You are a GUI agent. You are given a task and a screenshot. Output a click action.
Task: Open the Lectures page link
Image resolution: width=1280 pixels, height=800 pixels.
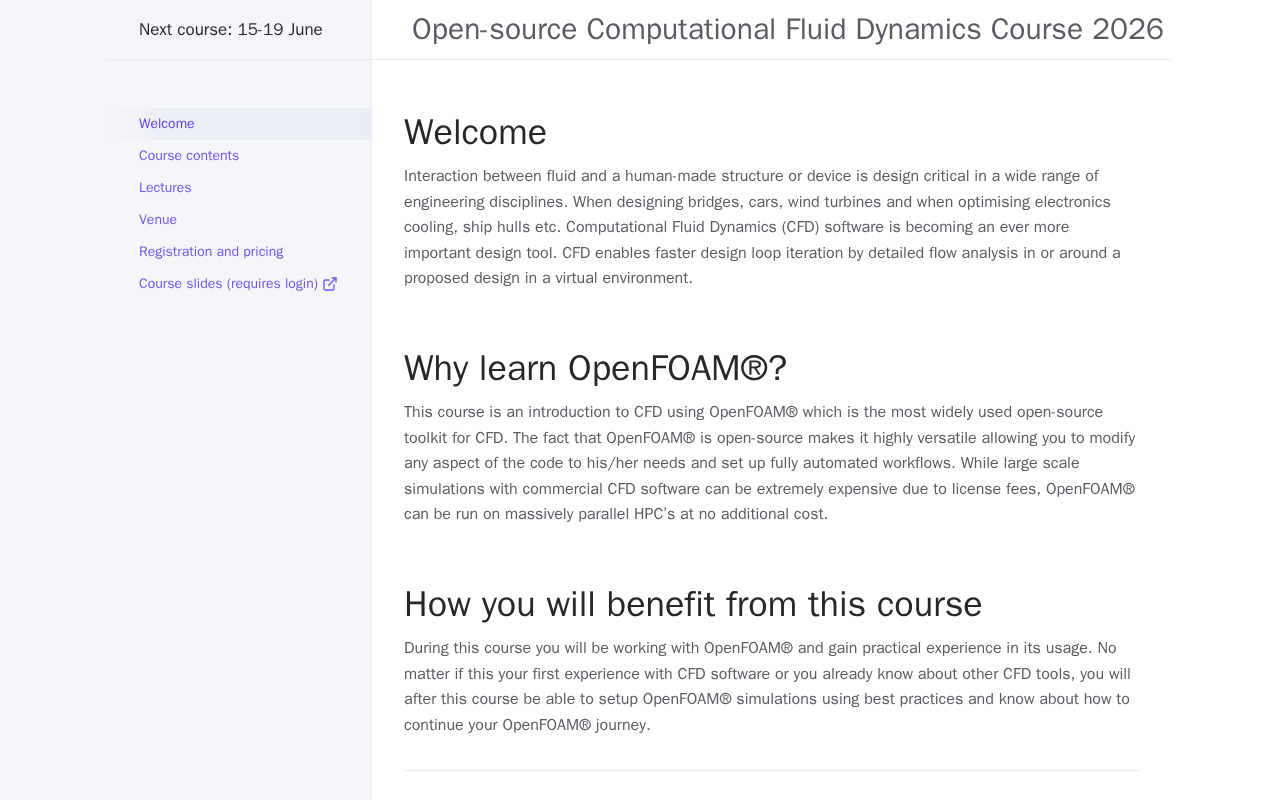[x=165, y=188]
